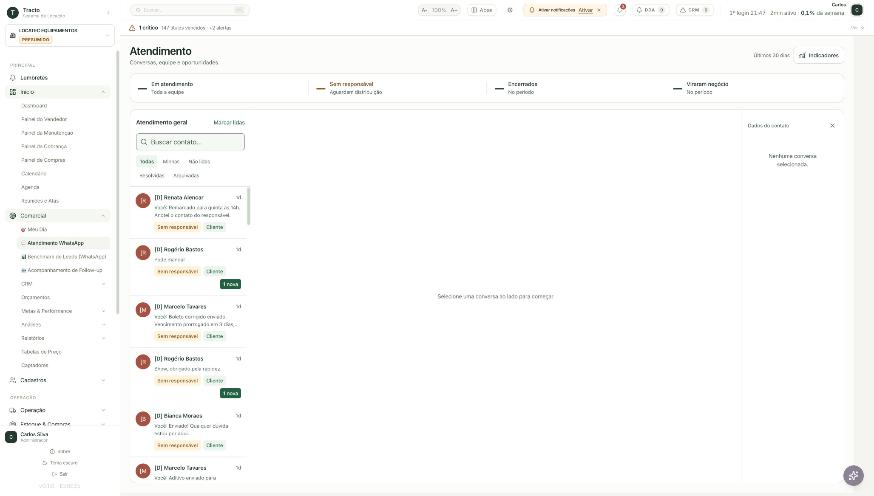Click the DDA bell indicator
This screenshot has height=496, width=874.
650,10
